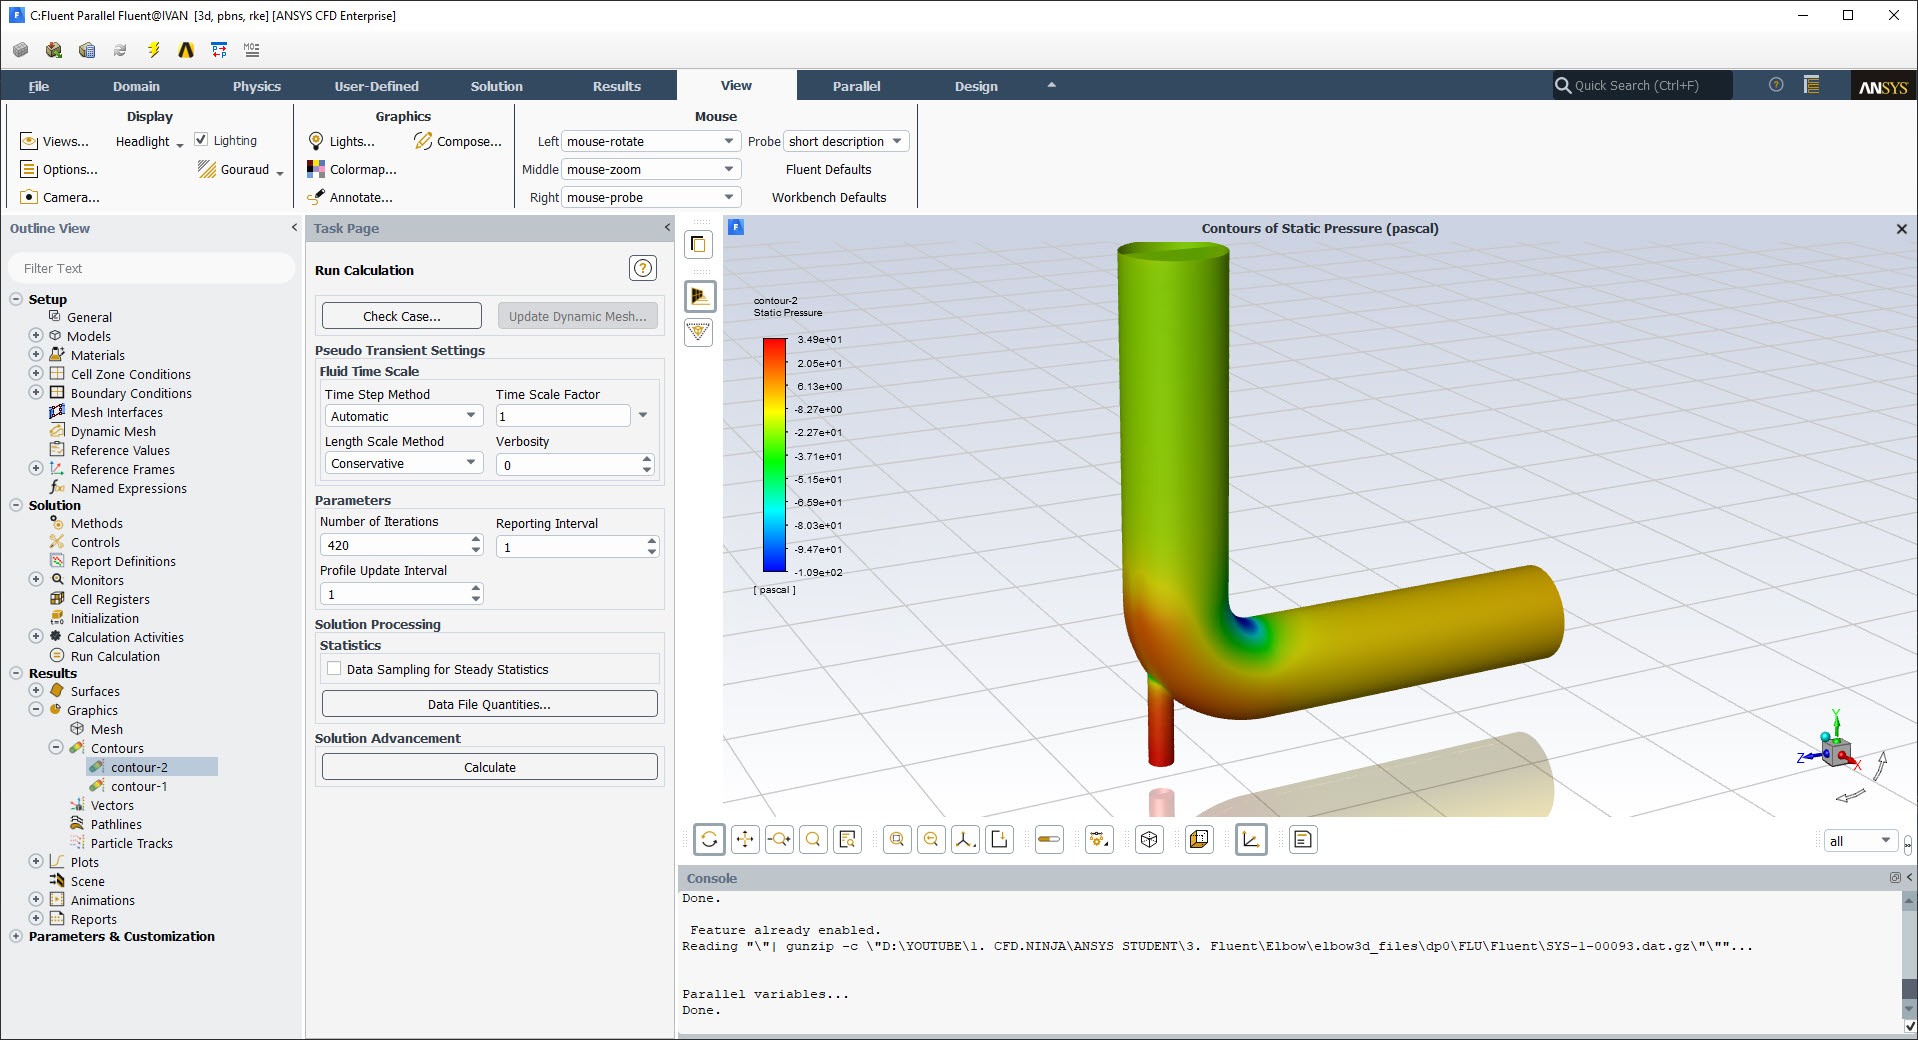Toggle the Lighting checkbox

pyautogui.click(x=201, y=140)
